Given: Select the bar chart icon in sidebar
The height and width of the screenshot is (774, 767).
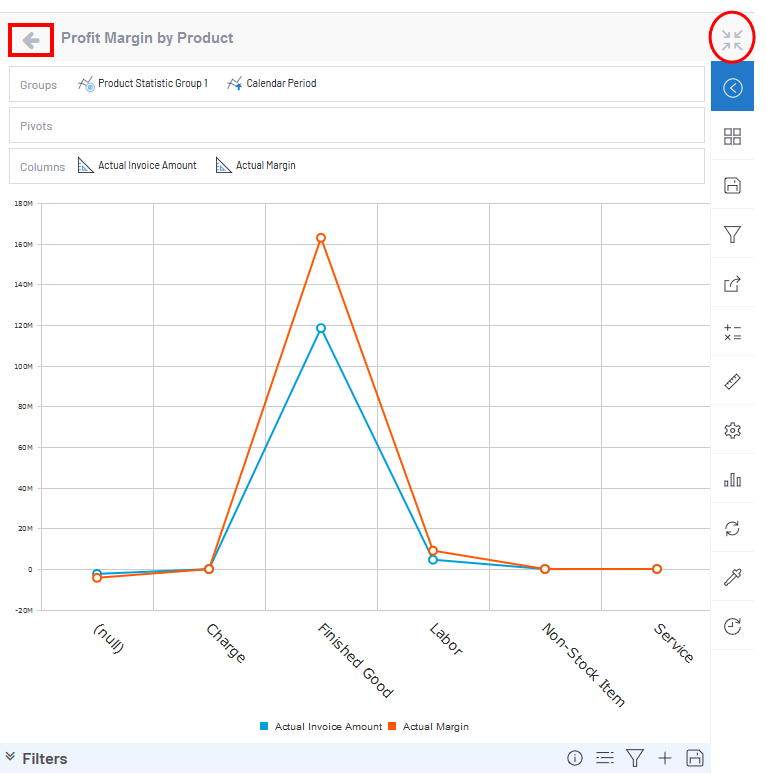Looking at the screenshot, I should coord(732,480).
